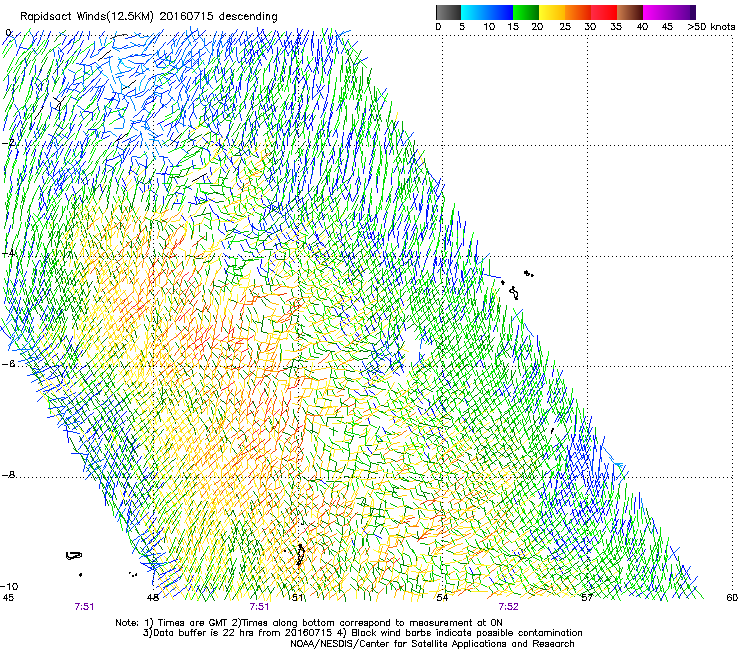Viewport: 740px width, 650px height.
Task: Click the island outline near longitude 51 at -9.5
Action: (x=300, y=554)
